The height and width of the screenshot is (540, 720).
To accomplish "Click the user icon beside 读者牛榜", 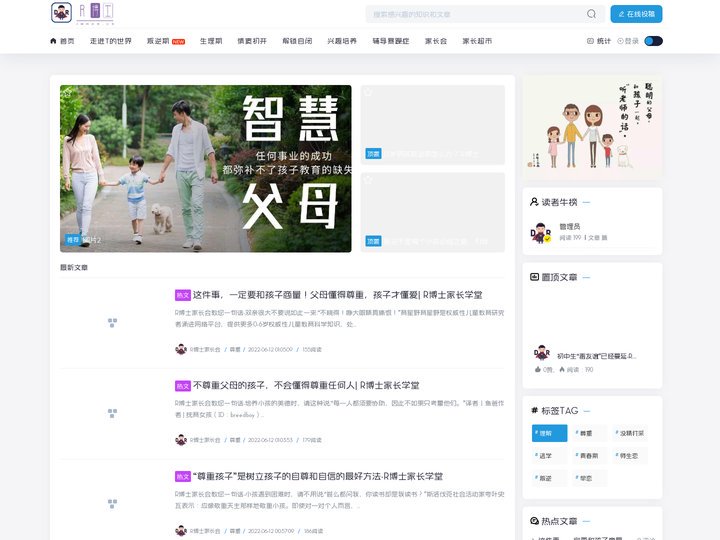I will pyautogui.click(x=534, y=202).
